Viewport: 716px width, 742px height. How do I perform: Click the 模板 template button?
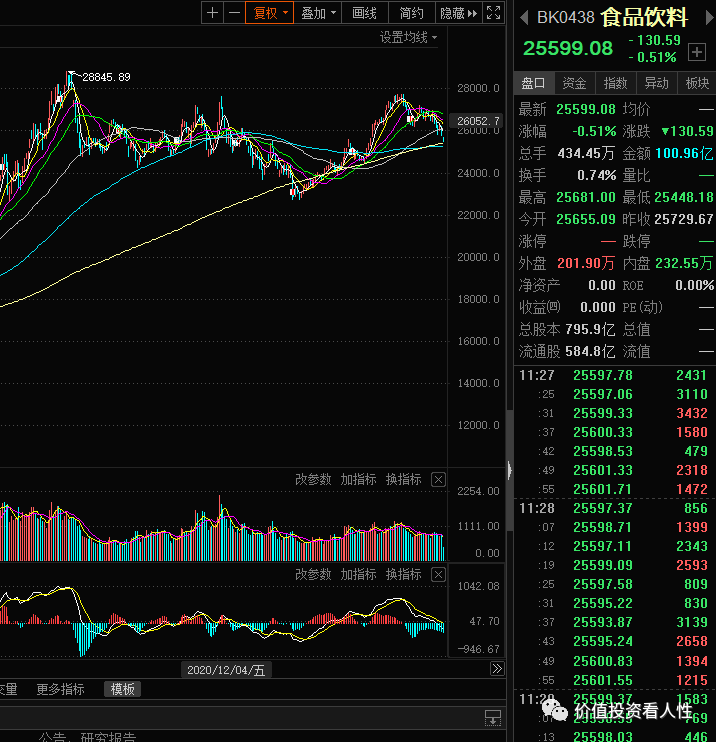123,689
